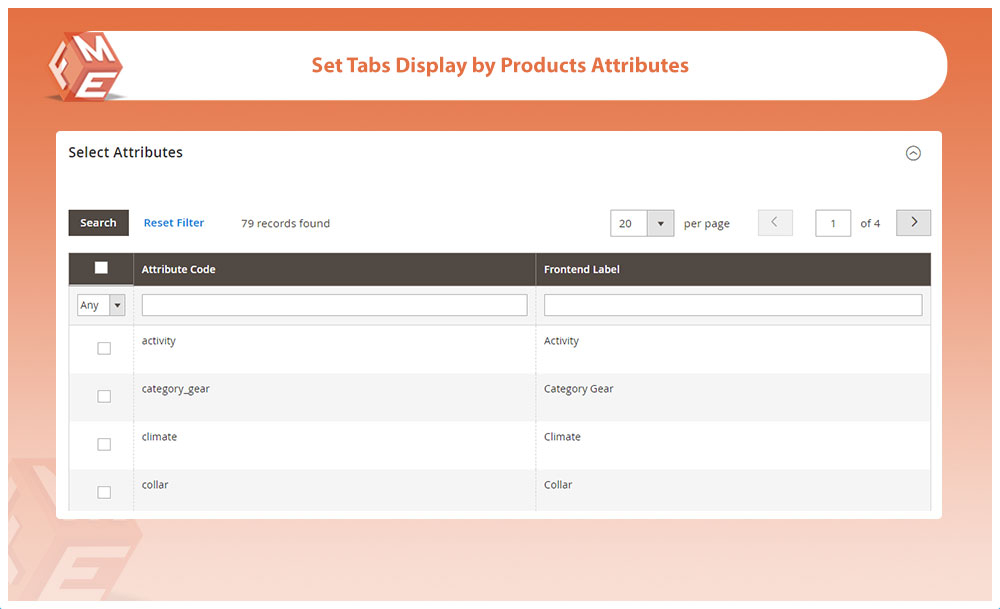Sort by Frontend Label column header
The width and height of the screenshot is (1000, 609).
[x=581, y=269]
